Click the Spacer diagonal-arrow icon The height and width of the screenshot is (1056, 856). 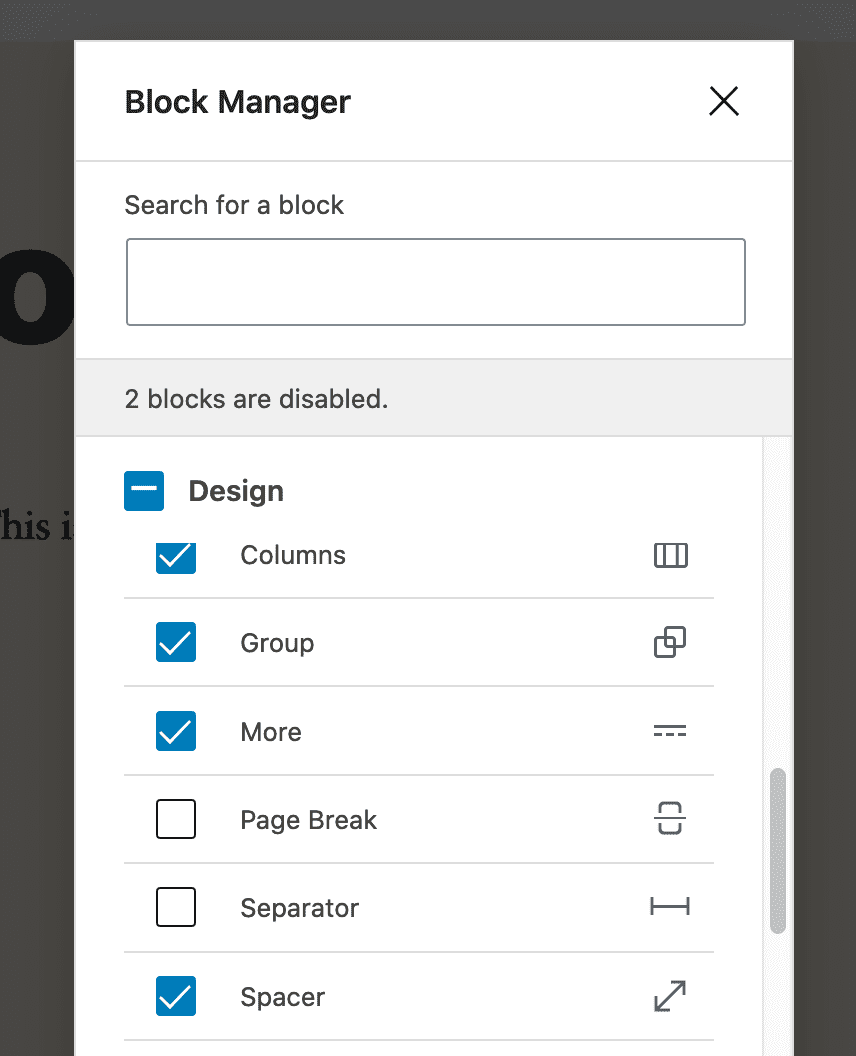point(669,996)
